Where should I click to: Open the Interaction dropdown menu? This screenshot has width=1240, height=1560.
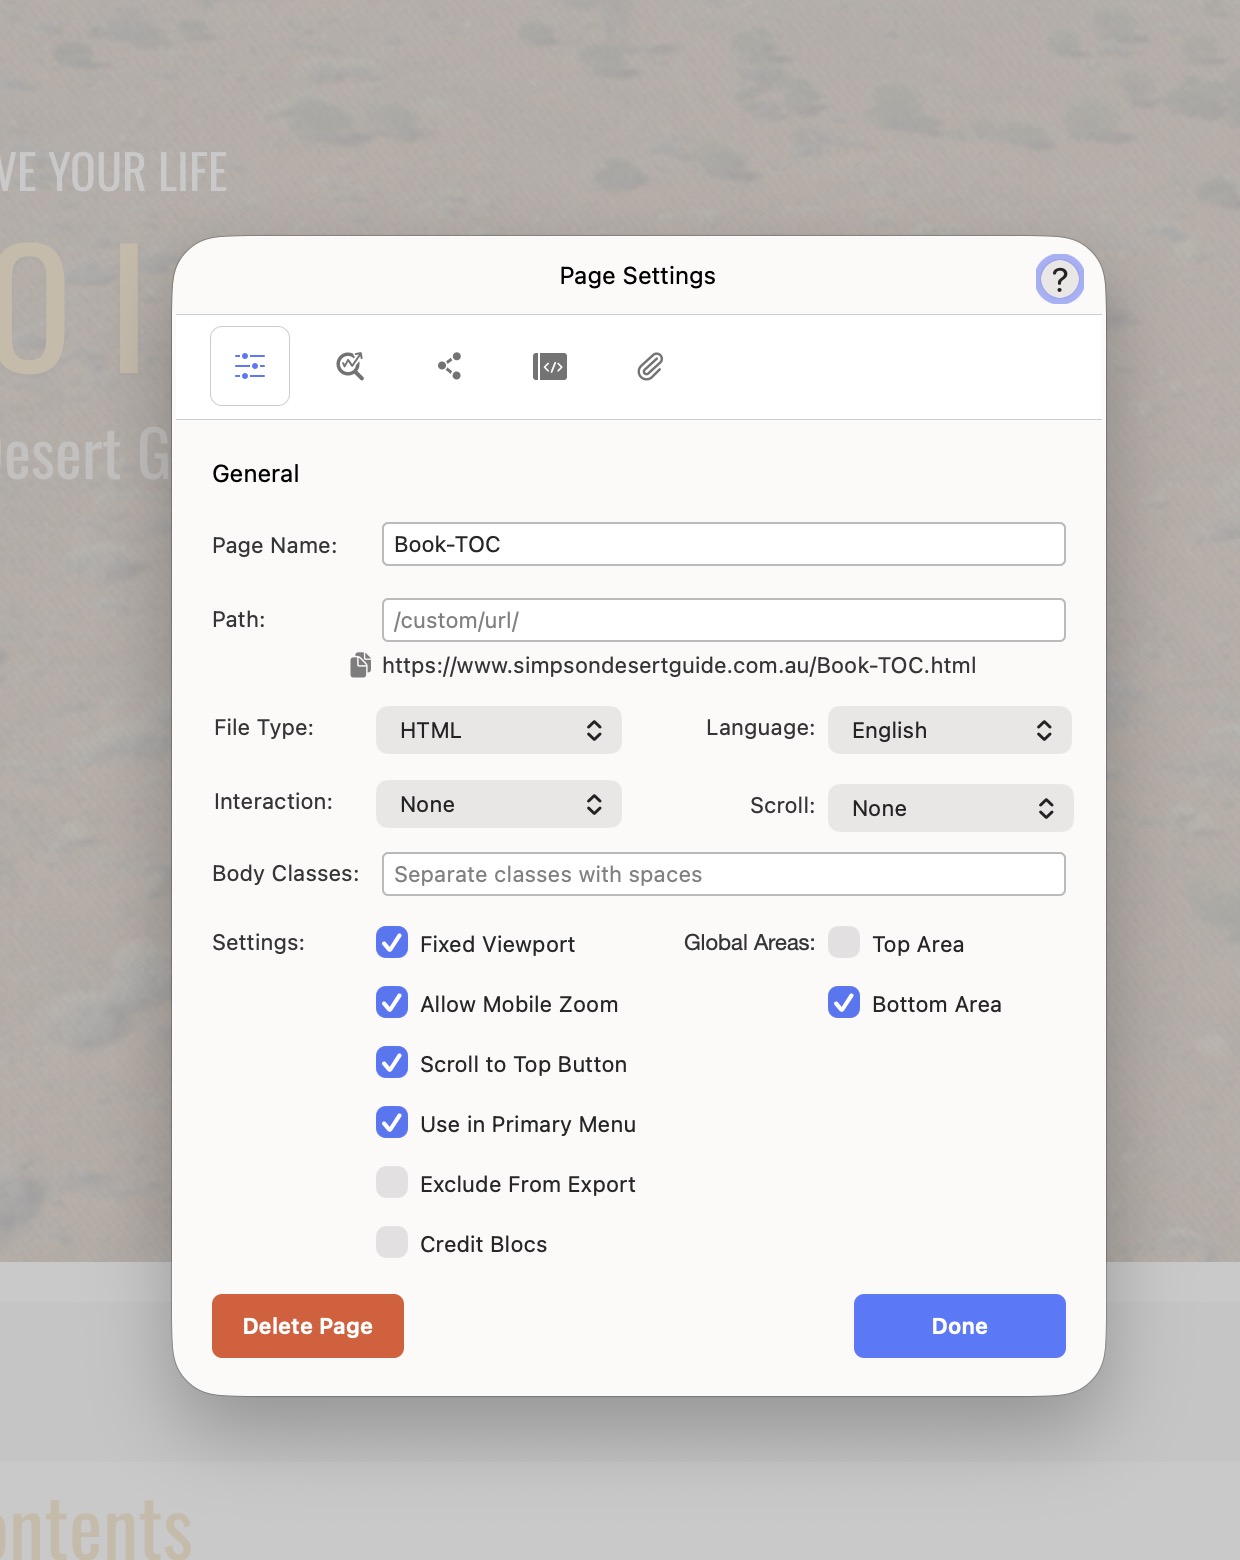click(x=498, y=804)
